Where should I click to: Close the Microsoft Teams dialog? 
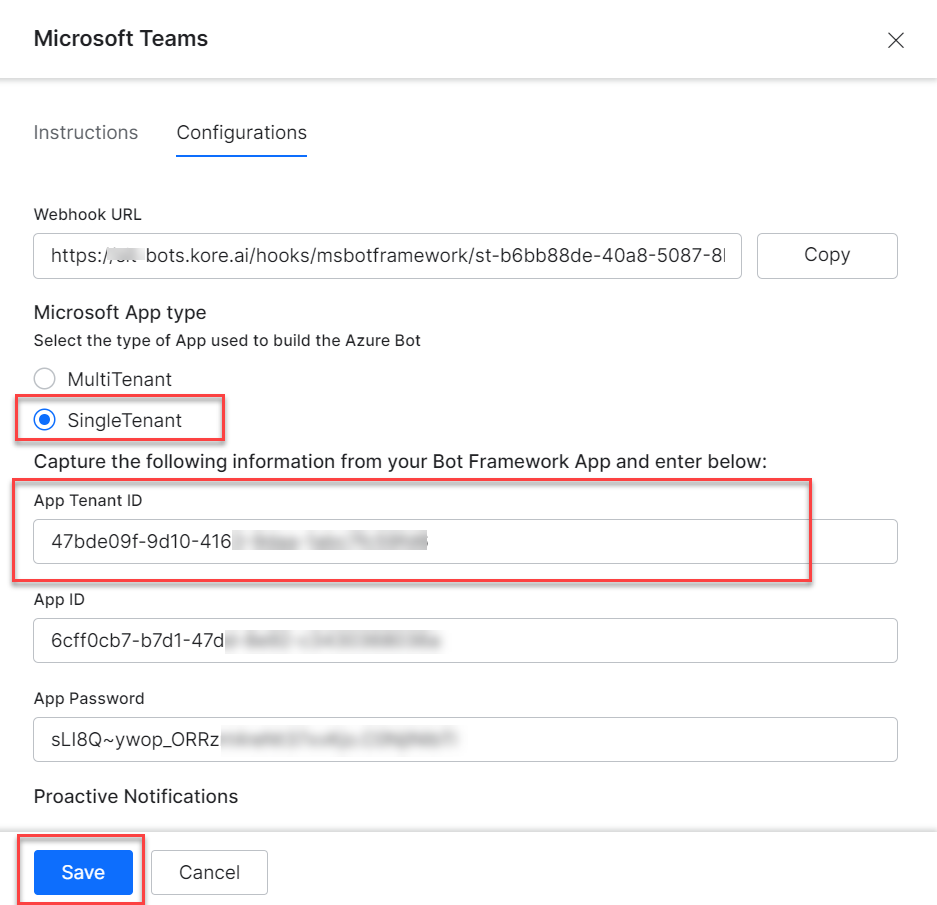tap(895, 40)
